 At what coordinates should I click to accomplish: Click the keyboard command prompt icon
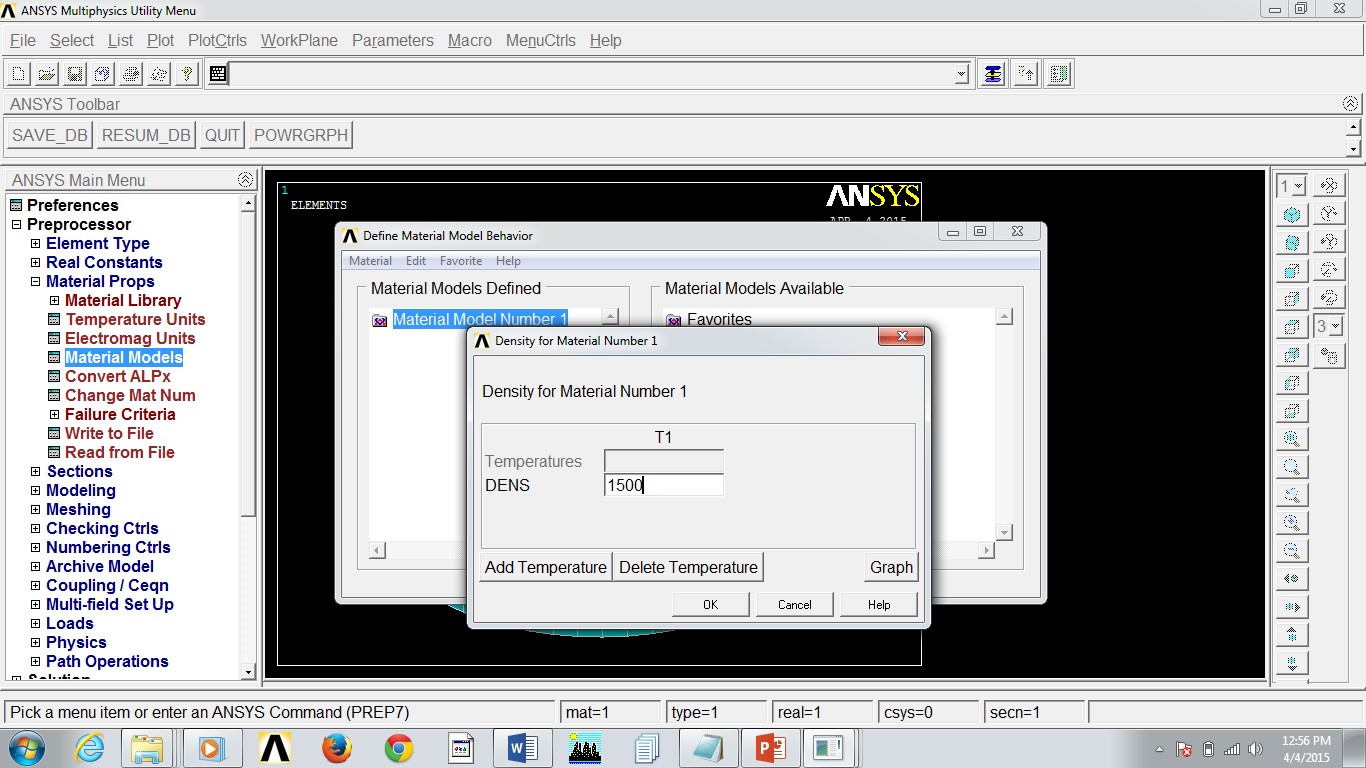click(x=218, y=74)
